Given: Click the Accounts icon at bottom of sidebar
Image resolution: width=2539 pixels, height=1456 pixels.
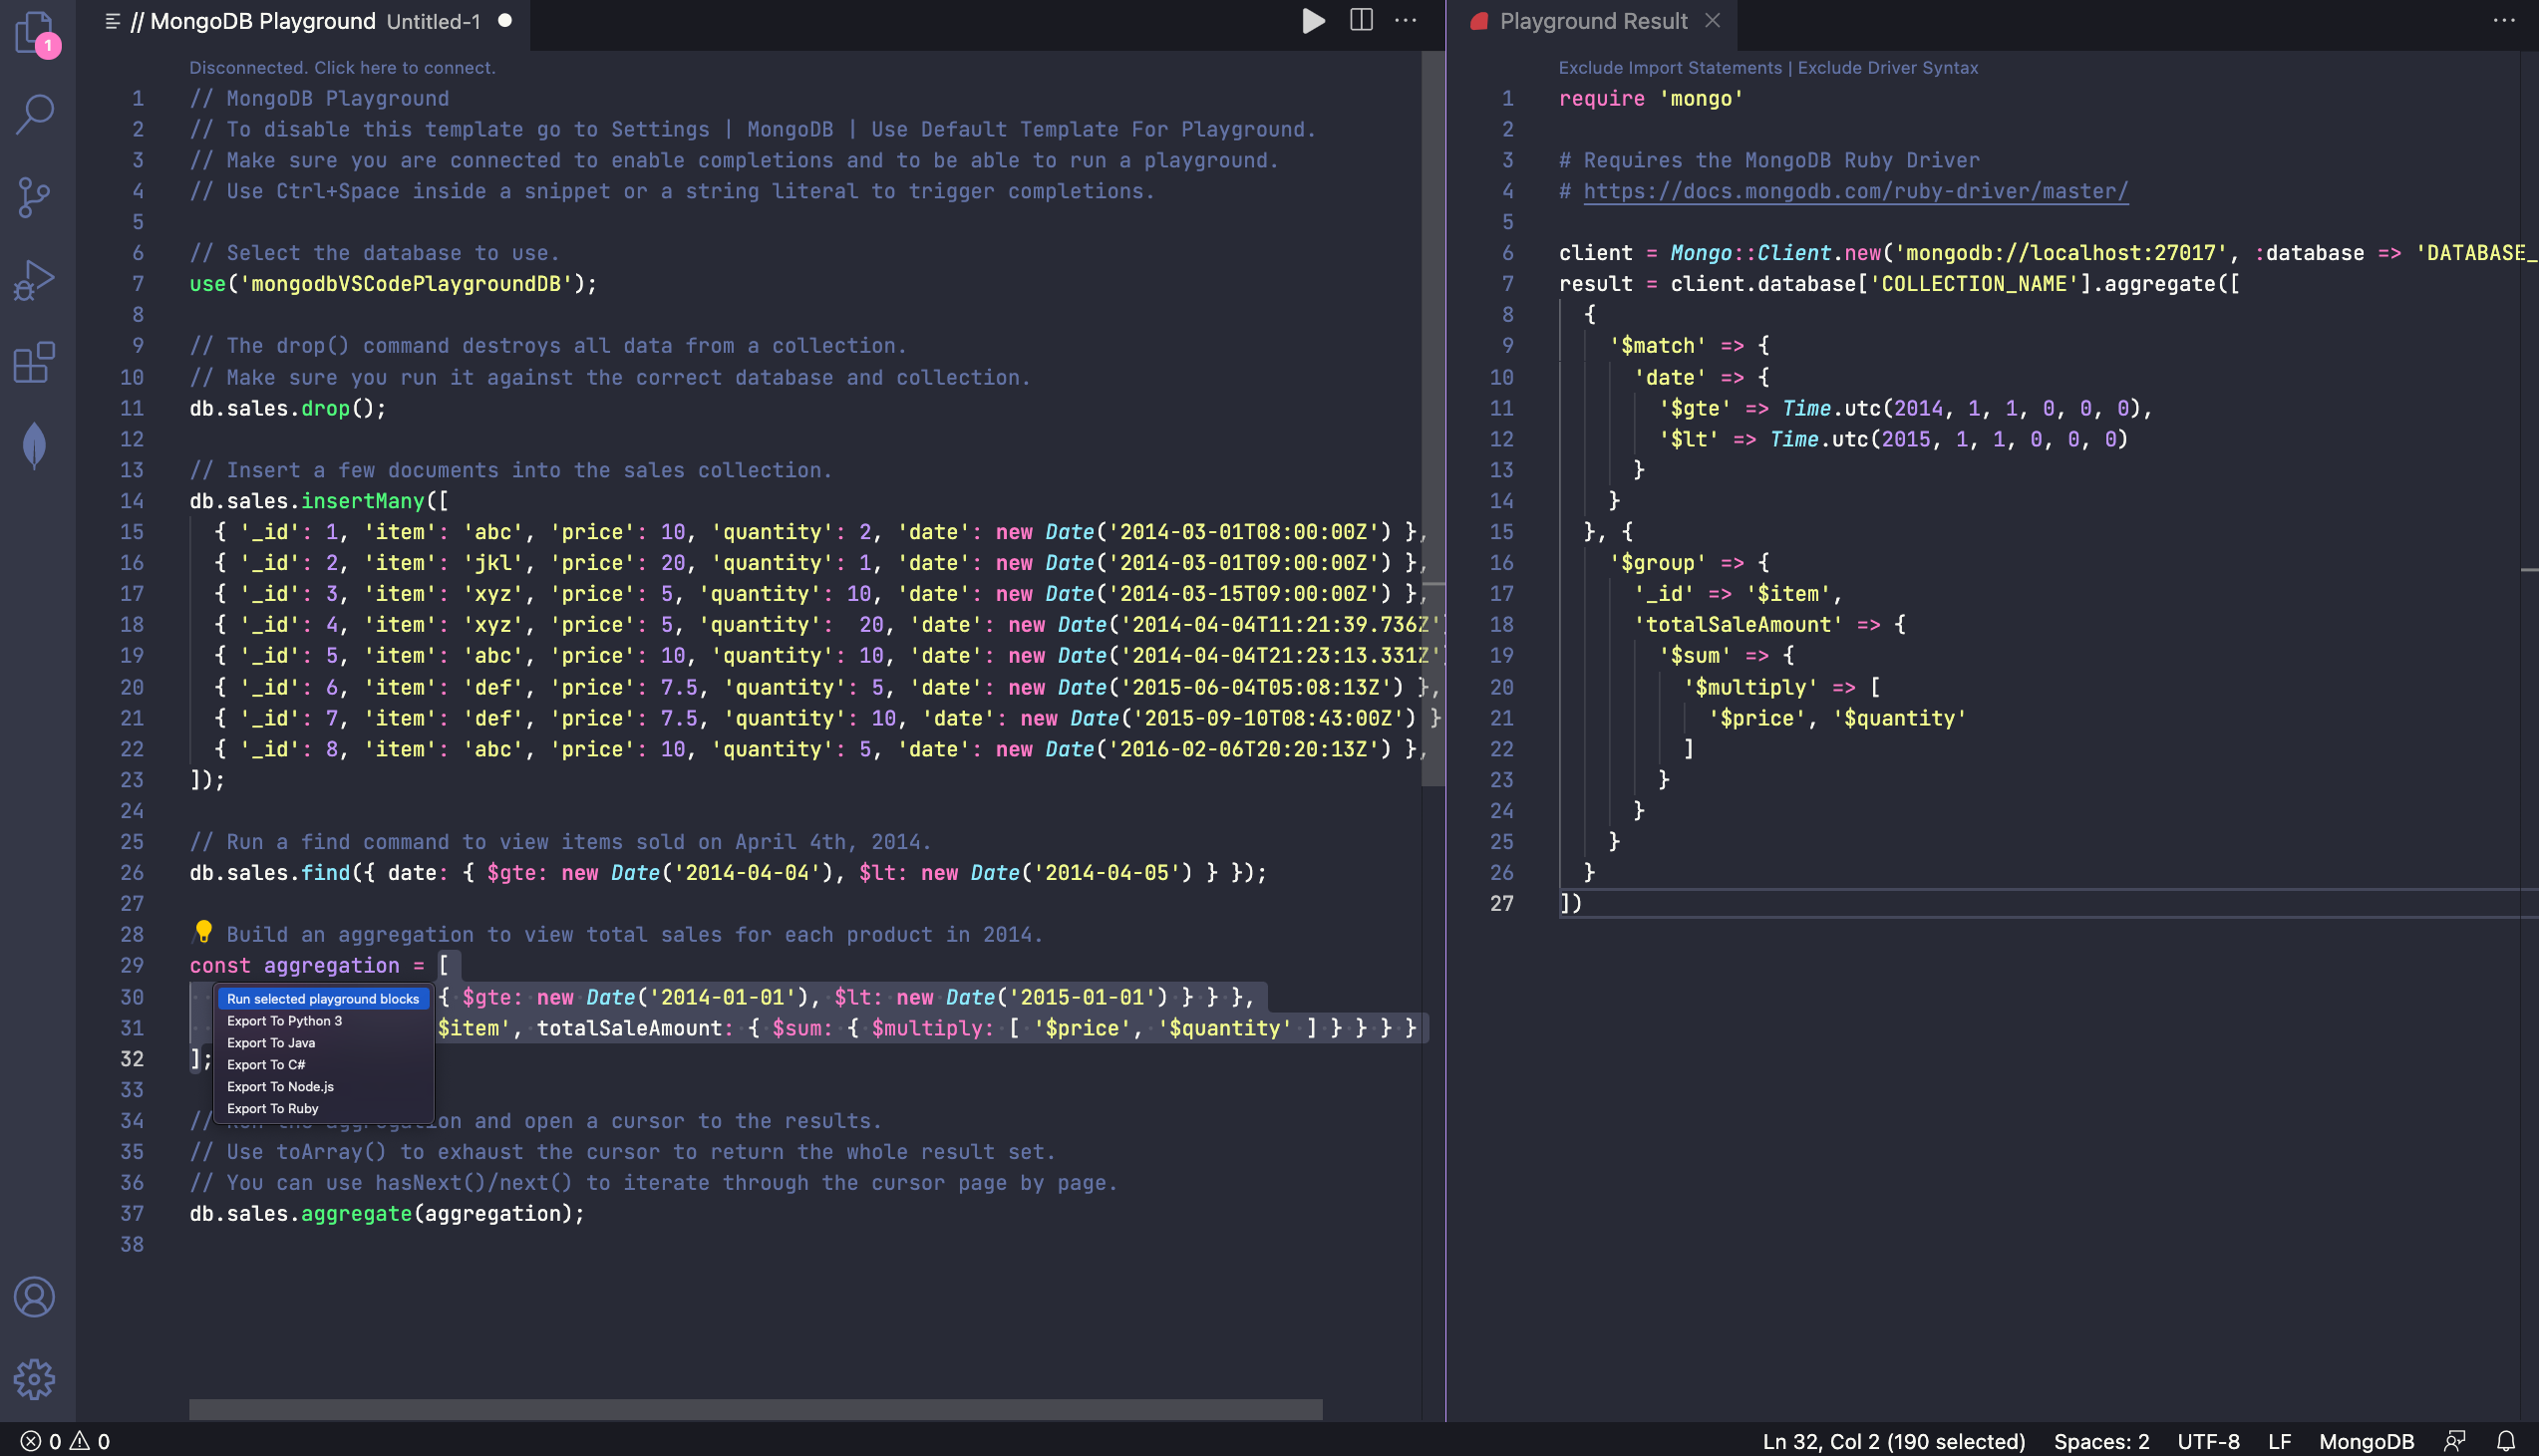Looking at the screenshot, I should coord(38,1298).
